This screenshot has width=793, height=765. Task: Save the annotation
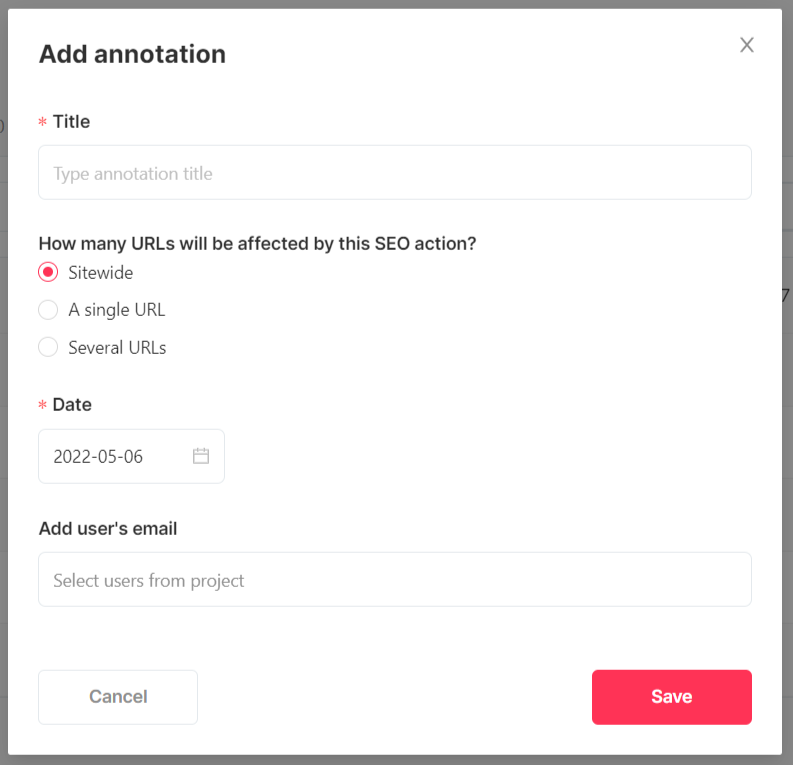click(x=671, y=697)
